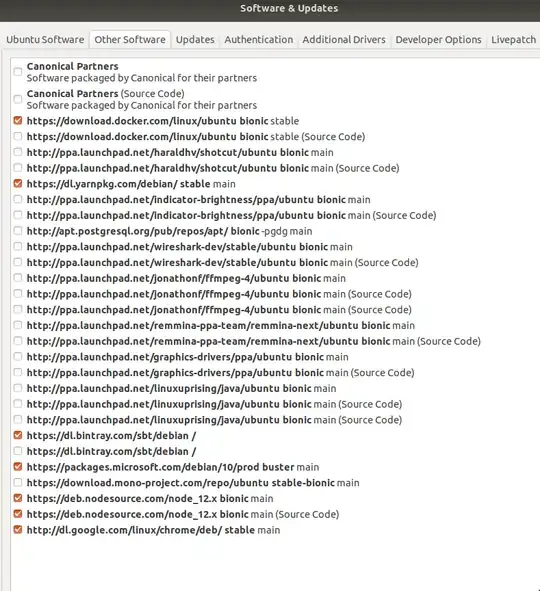Tick the unchecked dl.bintray.com/sbt/debian checkbox
The image size is (540, 591).
coord(18,451)
